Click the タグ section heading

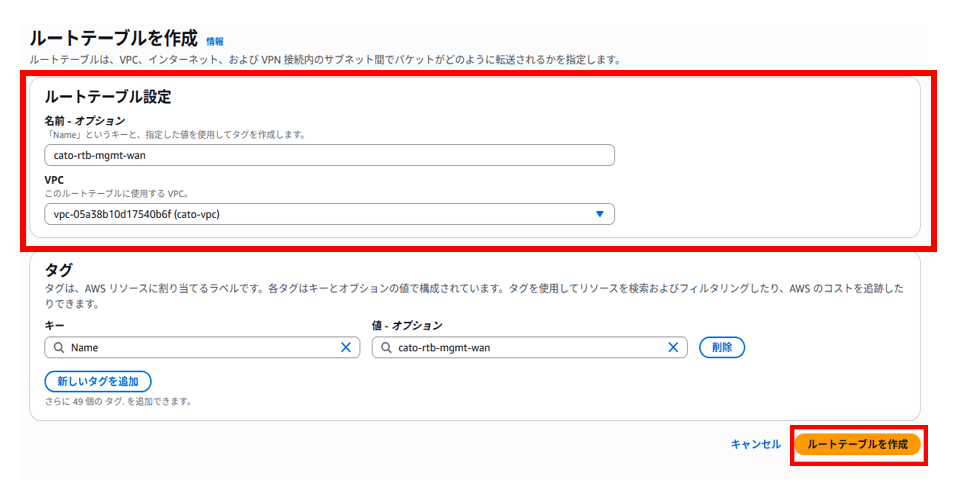58,270
